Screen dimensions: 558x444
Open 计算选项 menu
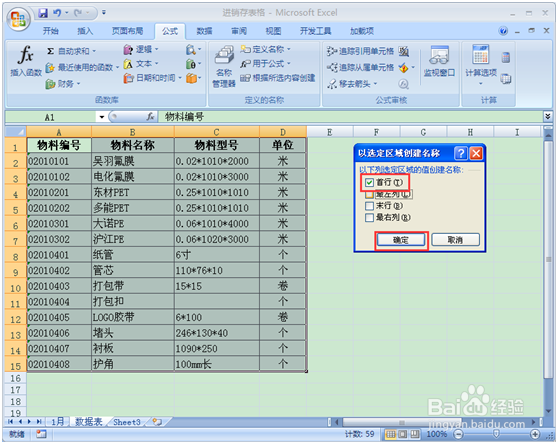tap(481, 65)
